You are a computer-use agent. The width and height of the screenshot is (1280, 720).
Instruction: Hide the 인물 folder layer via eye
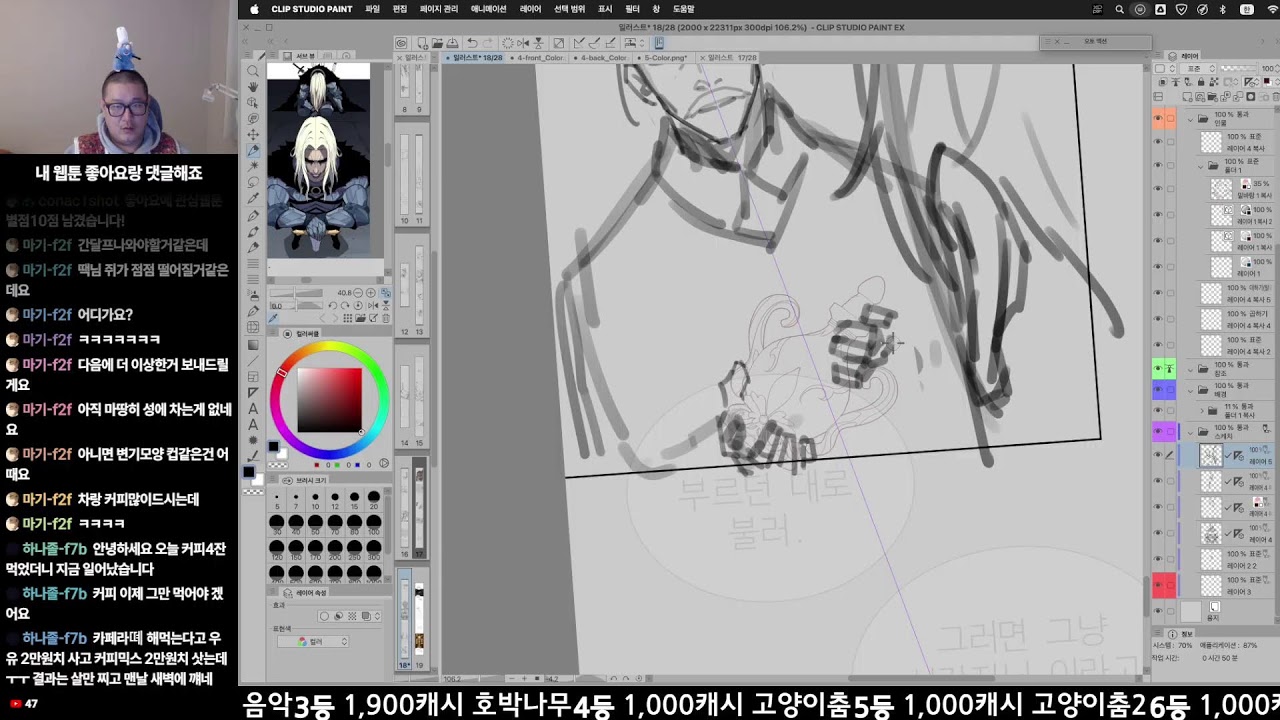pos(1158,118)
